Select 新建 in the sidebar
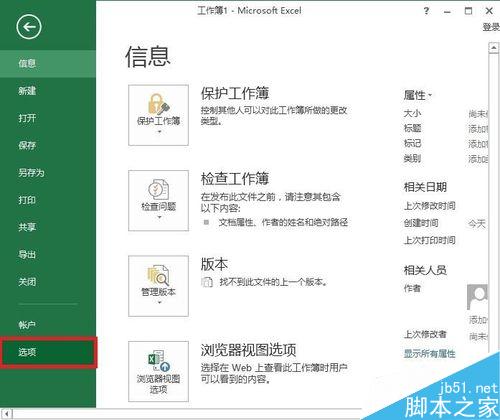The image size is (500, 420). click(48, 91)
